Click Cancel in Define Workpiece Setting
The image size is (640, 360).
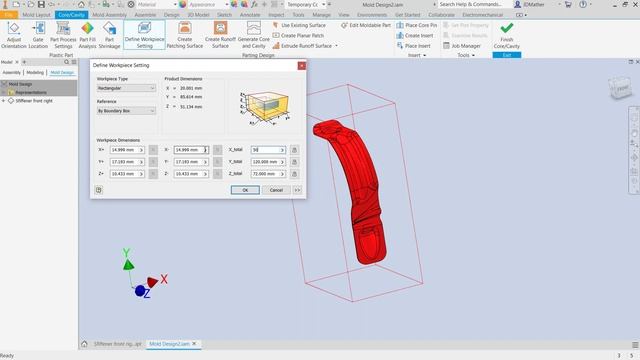coord(276,190)
